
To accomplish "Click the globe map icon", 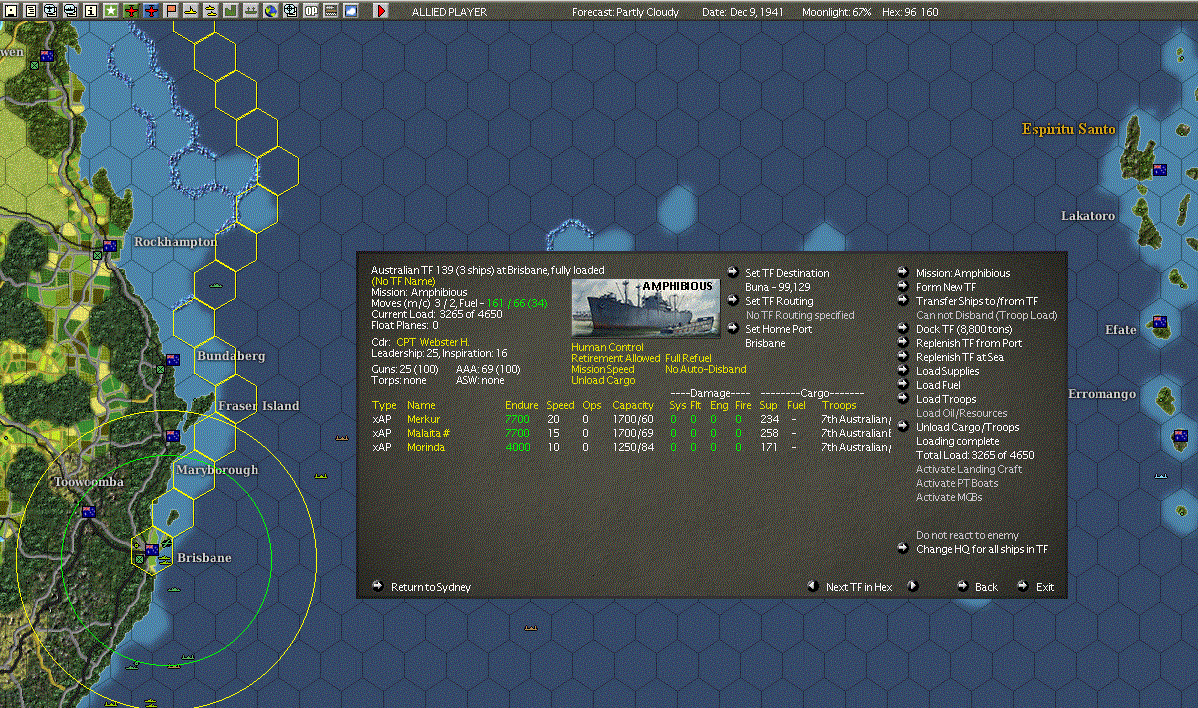I will (x=270, y=11).
